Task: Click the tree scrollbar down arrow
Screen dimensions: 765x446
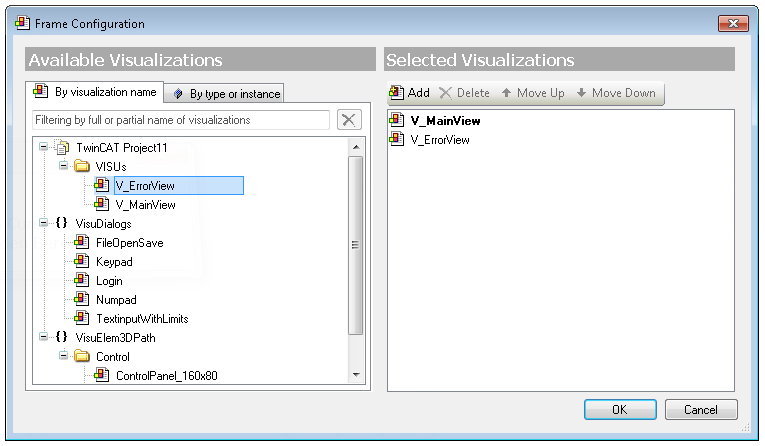Action: pos(356,375)
